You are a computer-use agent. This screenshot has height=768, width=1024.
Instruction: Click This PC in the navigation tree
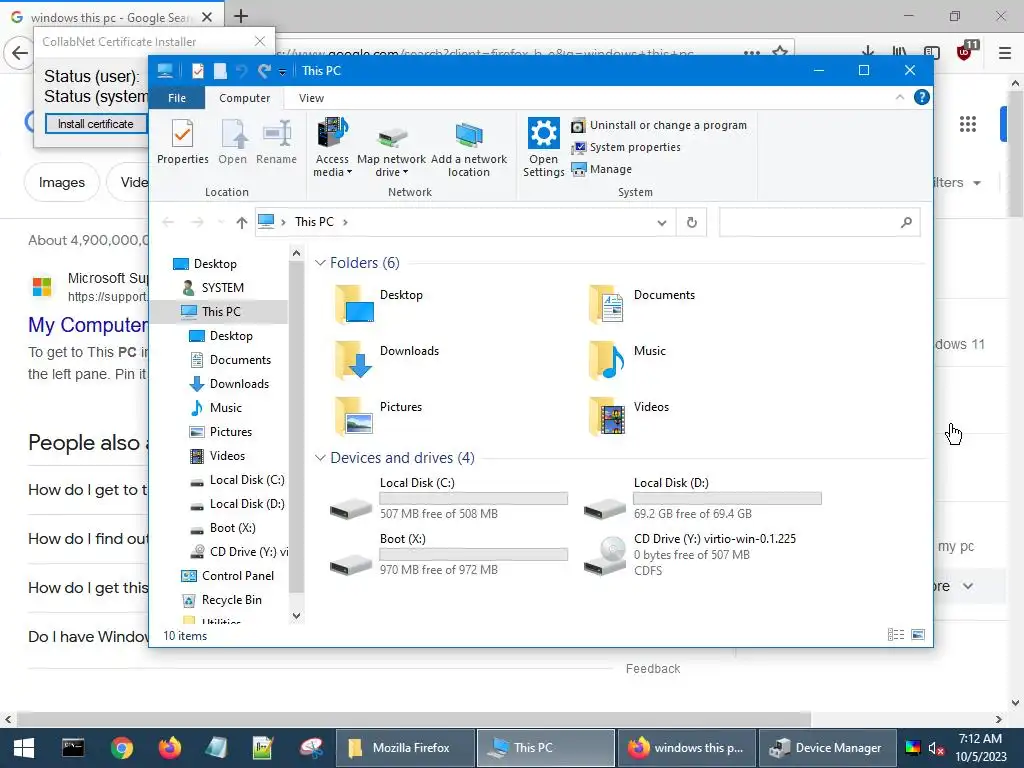221,312
